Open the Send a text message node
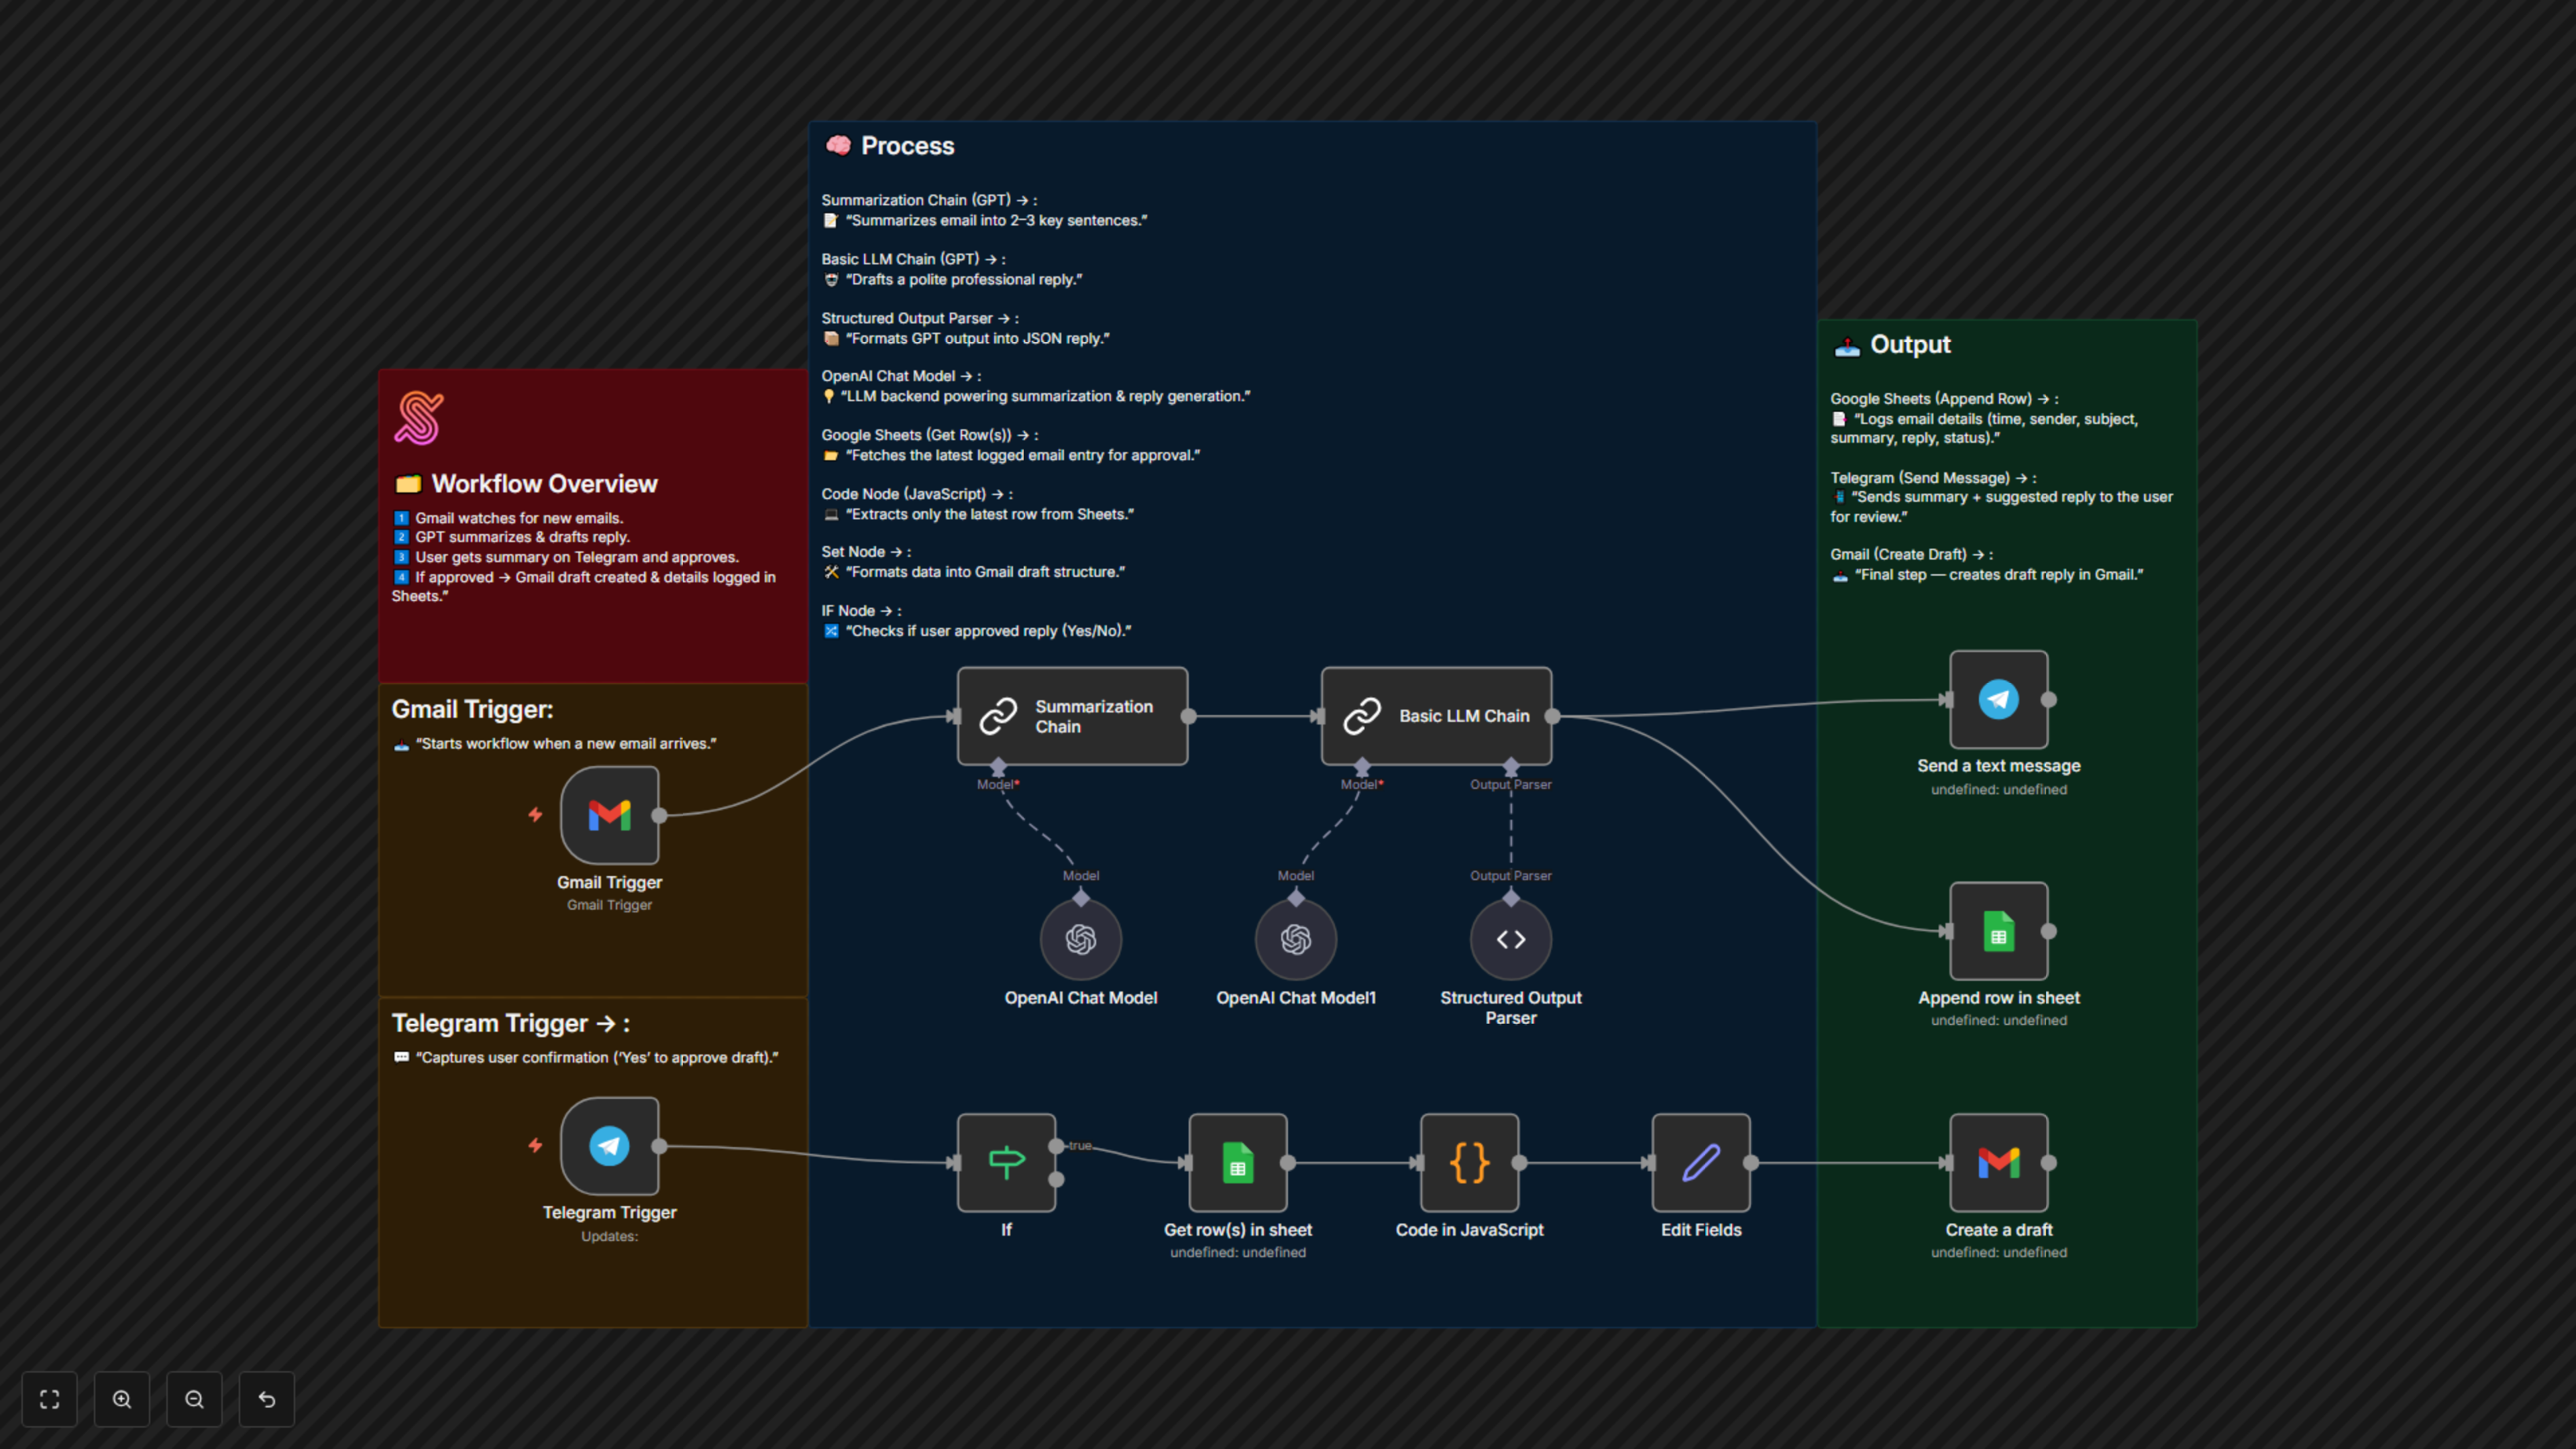Viewport: 2576px width, 1449px height. (x=1998, y=699)
